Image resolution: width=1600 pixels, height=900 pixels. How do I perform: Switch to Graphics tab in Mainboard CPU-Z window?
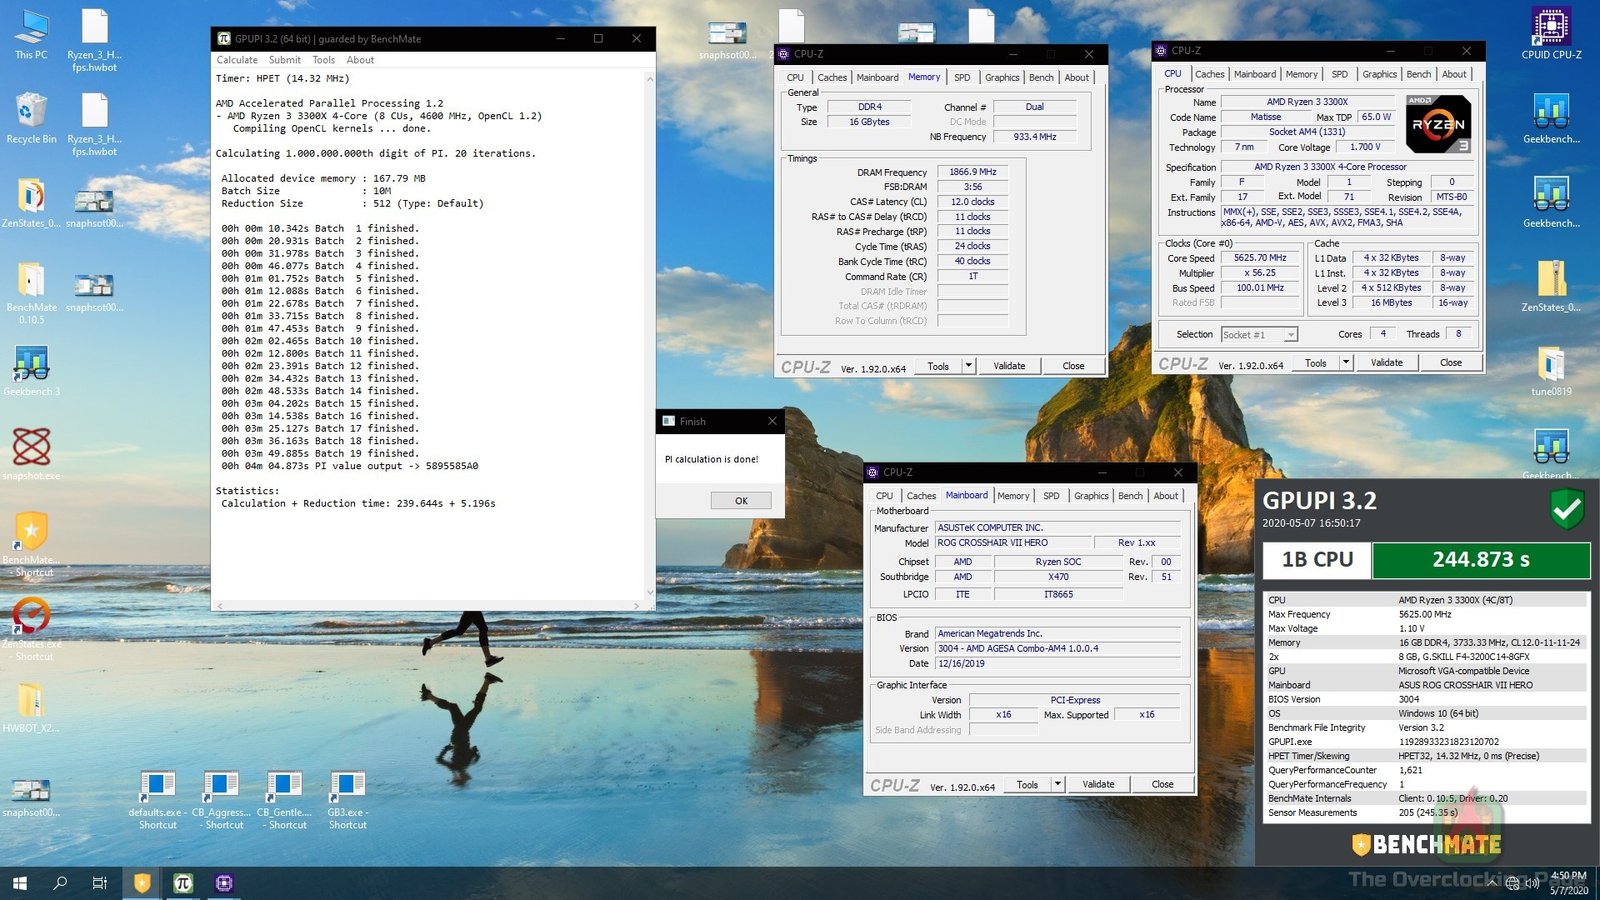1091,496
